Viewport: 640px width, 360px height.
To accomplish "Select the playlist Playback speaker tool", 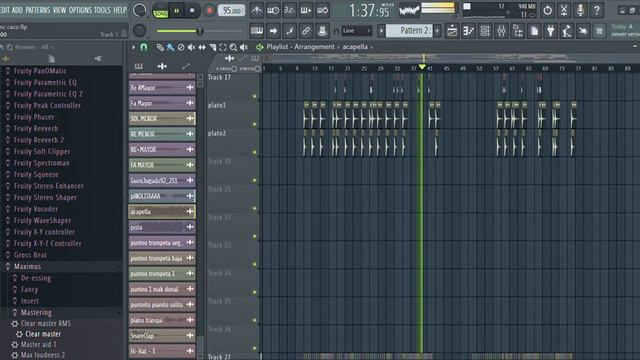I will coord(244,47).
